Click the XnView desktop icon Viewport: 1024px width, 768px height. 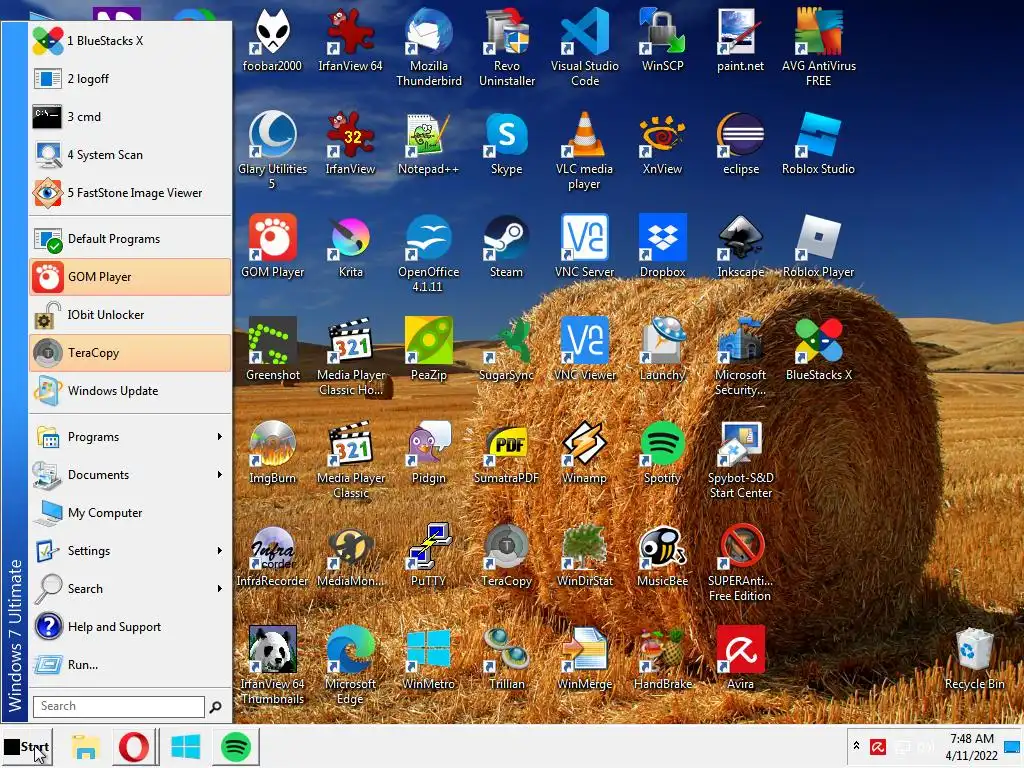662,143
